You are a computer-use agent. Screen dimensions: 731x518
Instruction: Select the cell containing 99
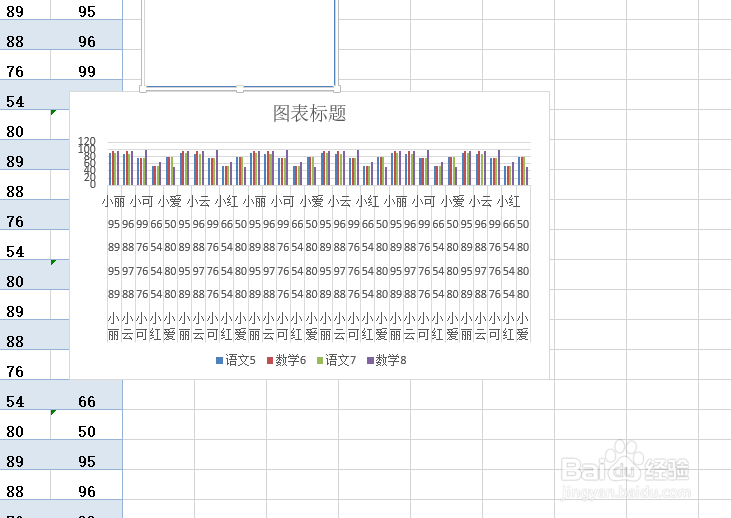tap(87, 65)
